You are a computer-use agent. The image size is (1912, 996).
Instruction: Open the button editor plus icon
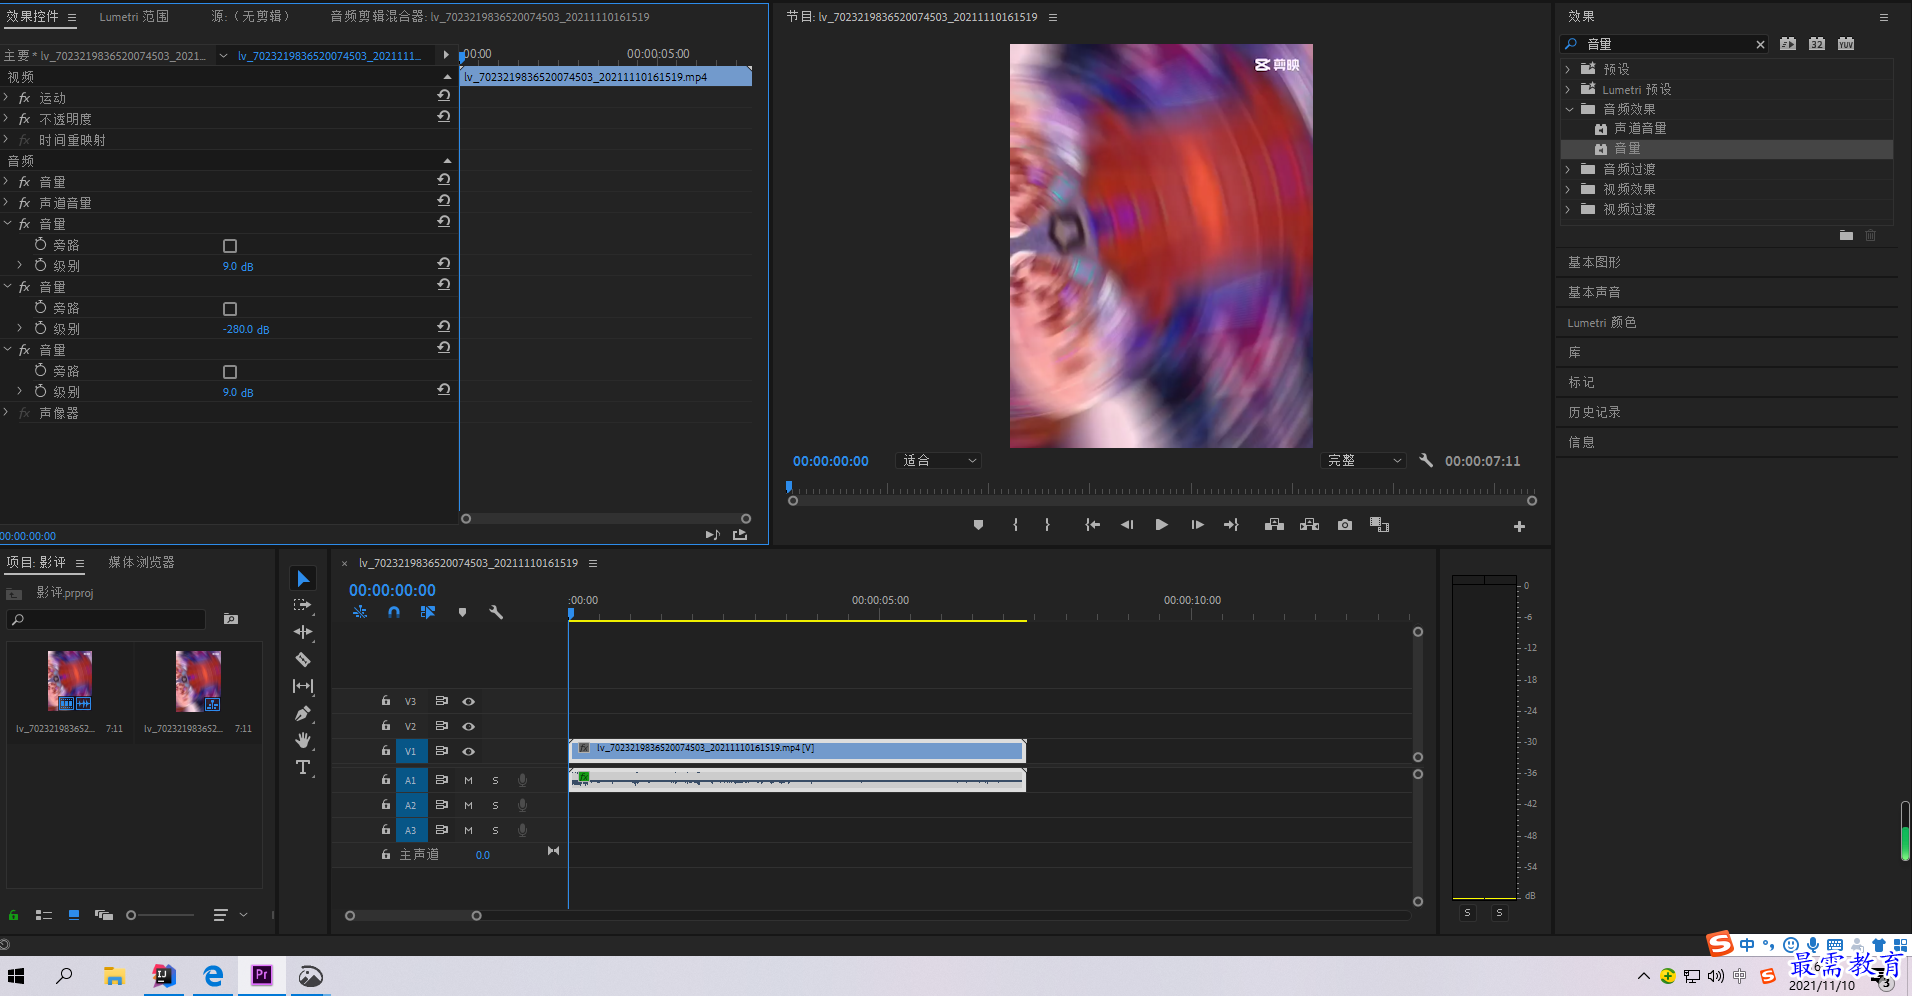pos(1519,526)
